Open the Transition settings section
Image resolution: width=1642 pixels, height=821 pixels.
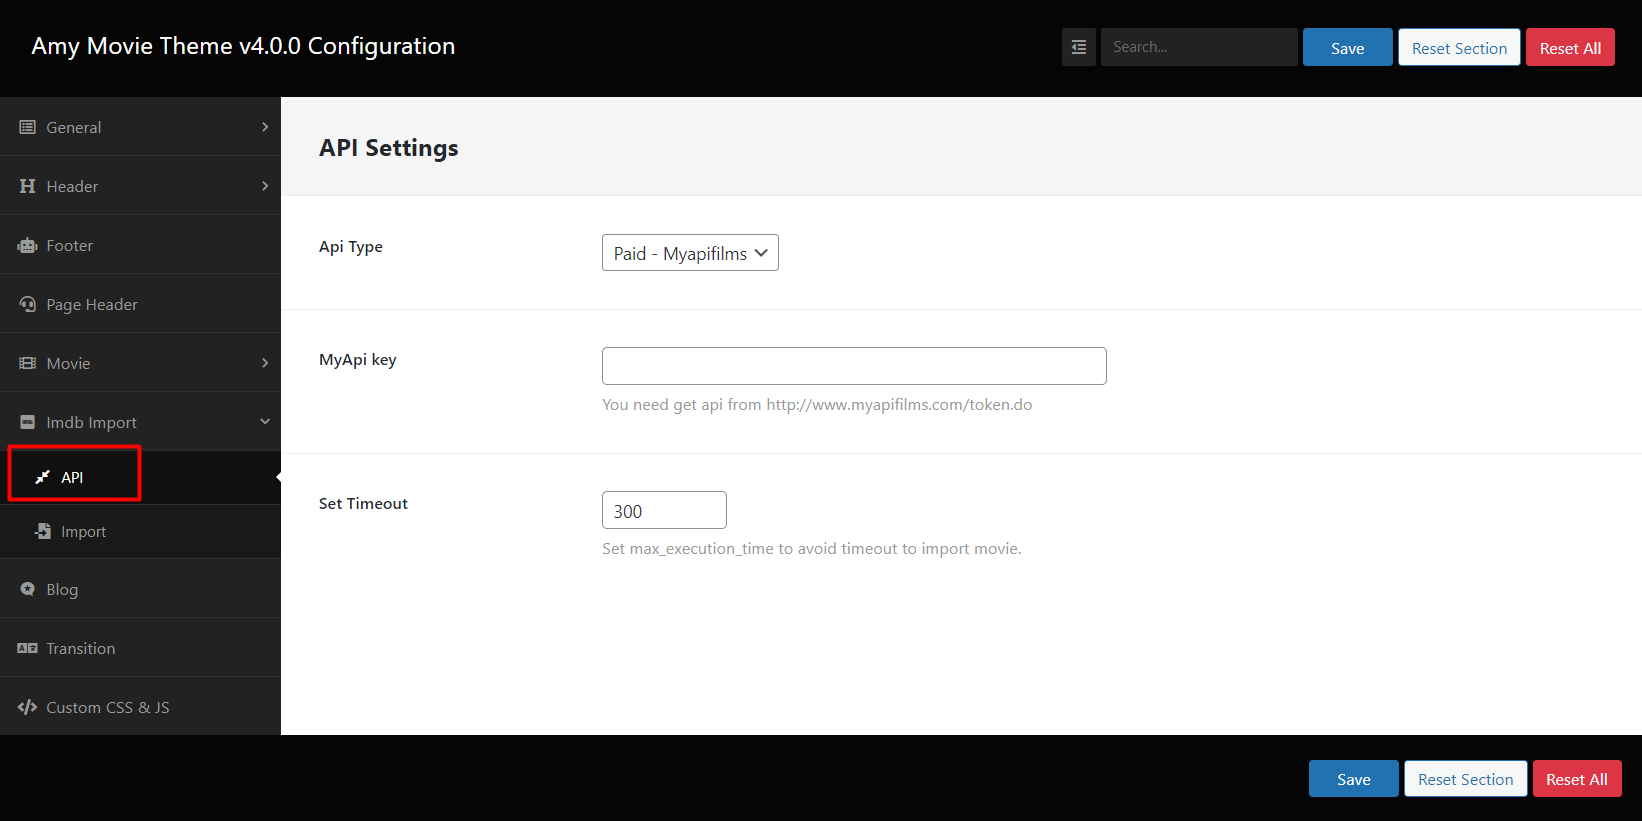click(140, 648)
